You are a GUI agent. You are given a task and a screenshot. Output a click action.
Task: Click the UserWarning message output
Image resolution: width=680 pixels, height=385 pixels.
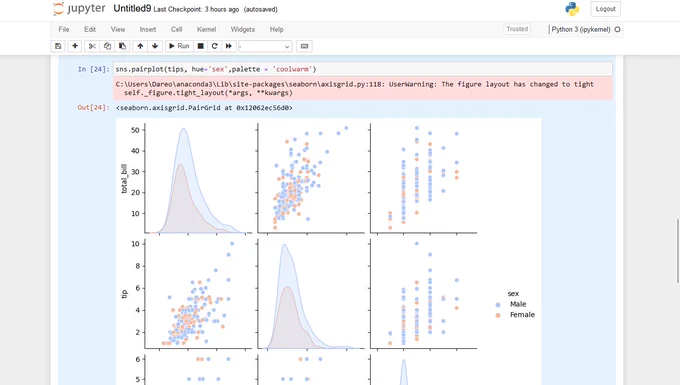tap(363, 88)
